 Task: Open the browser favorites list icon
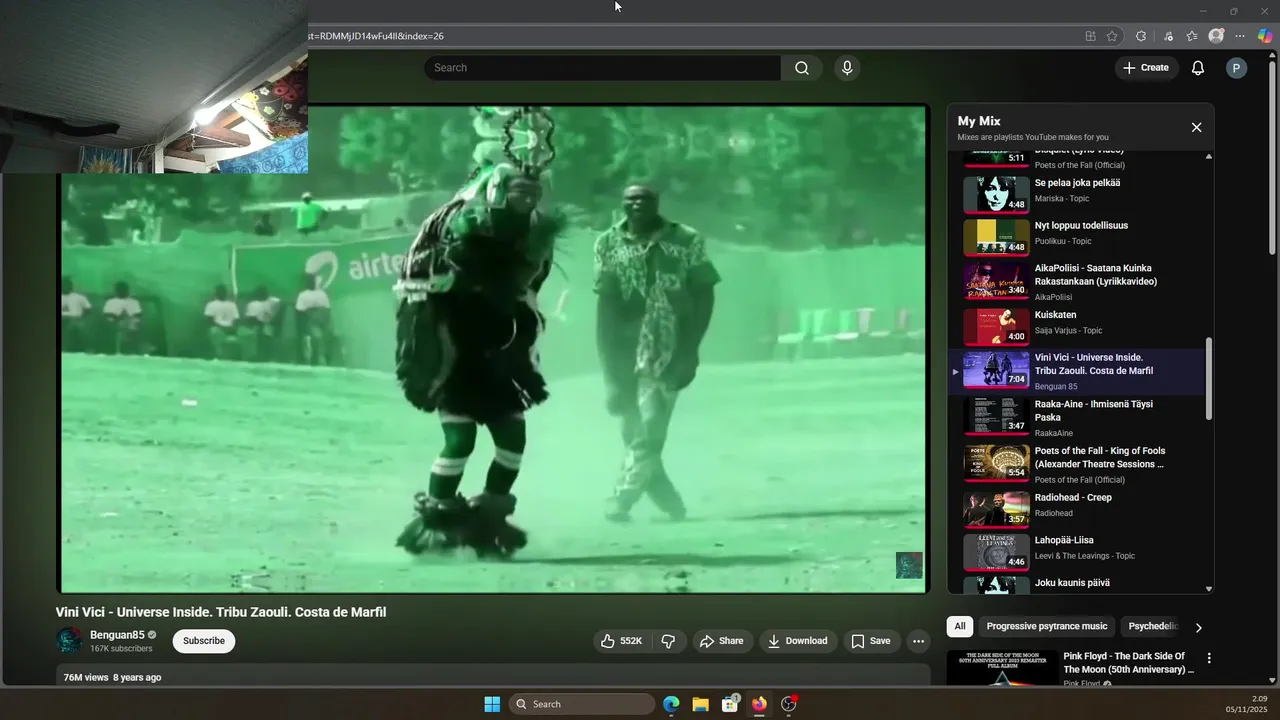1192,36
